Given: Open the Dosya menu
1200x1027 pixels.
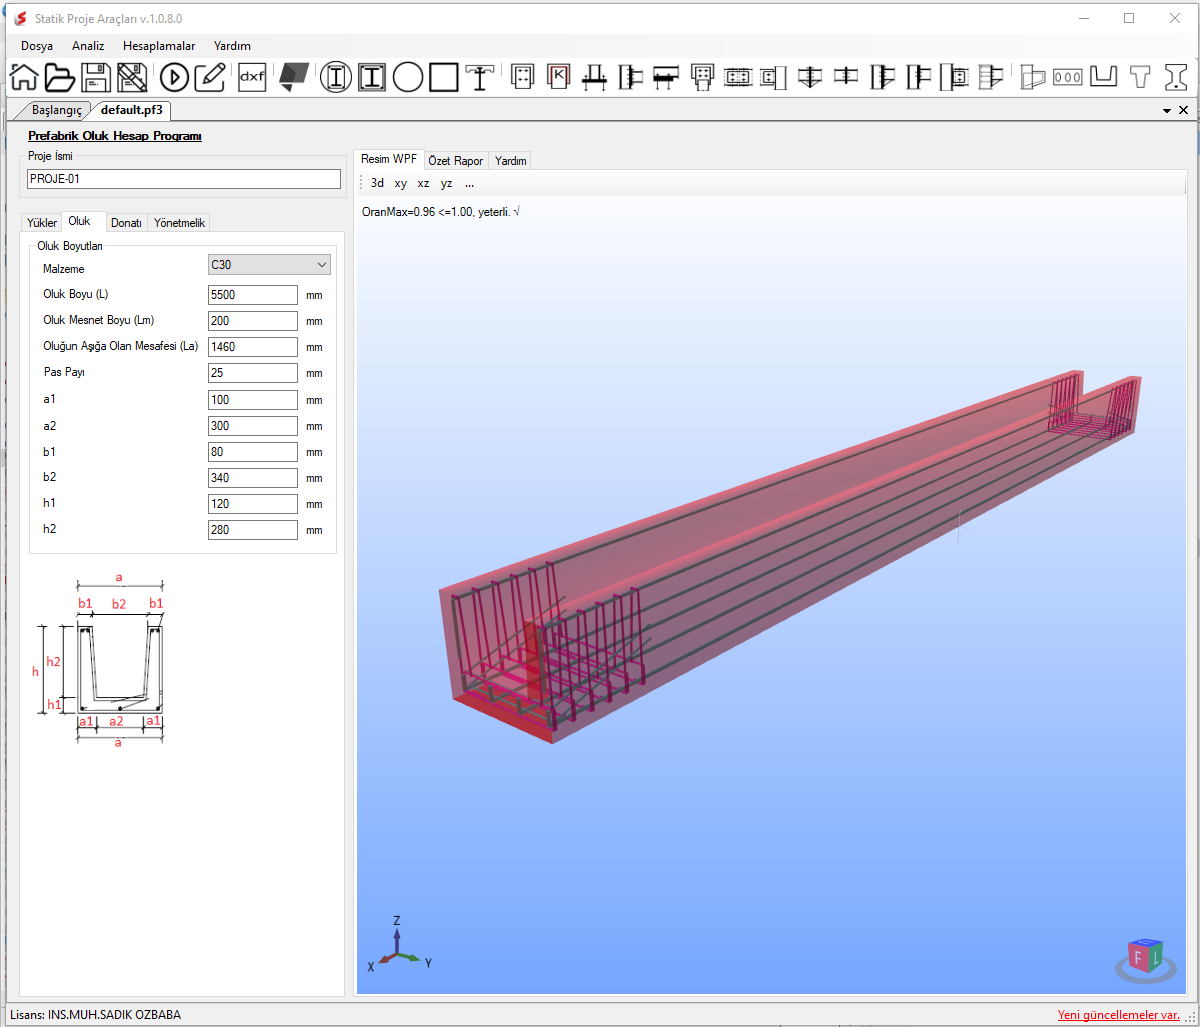Looking at the screenshot, I should point(37,46).
